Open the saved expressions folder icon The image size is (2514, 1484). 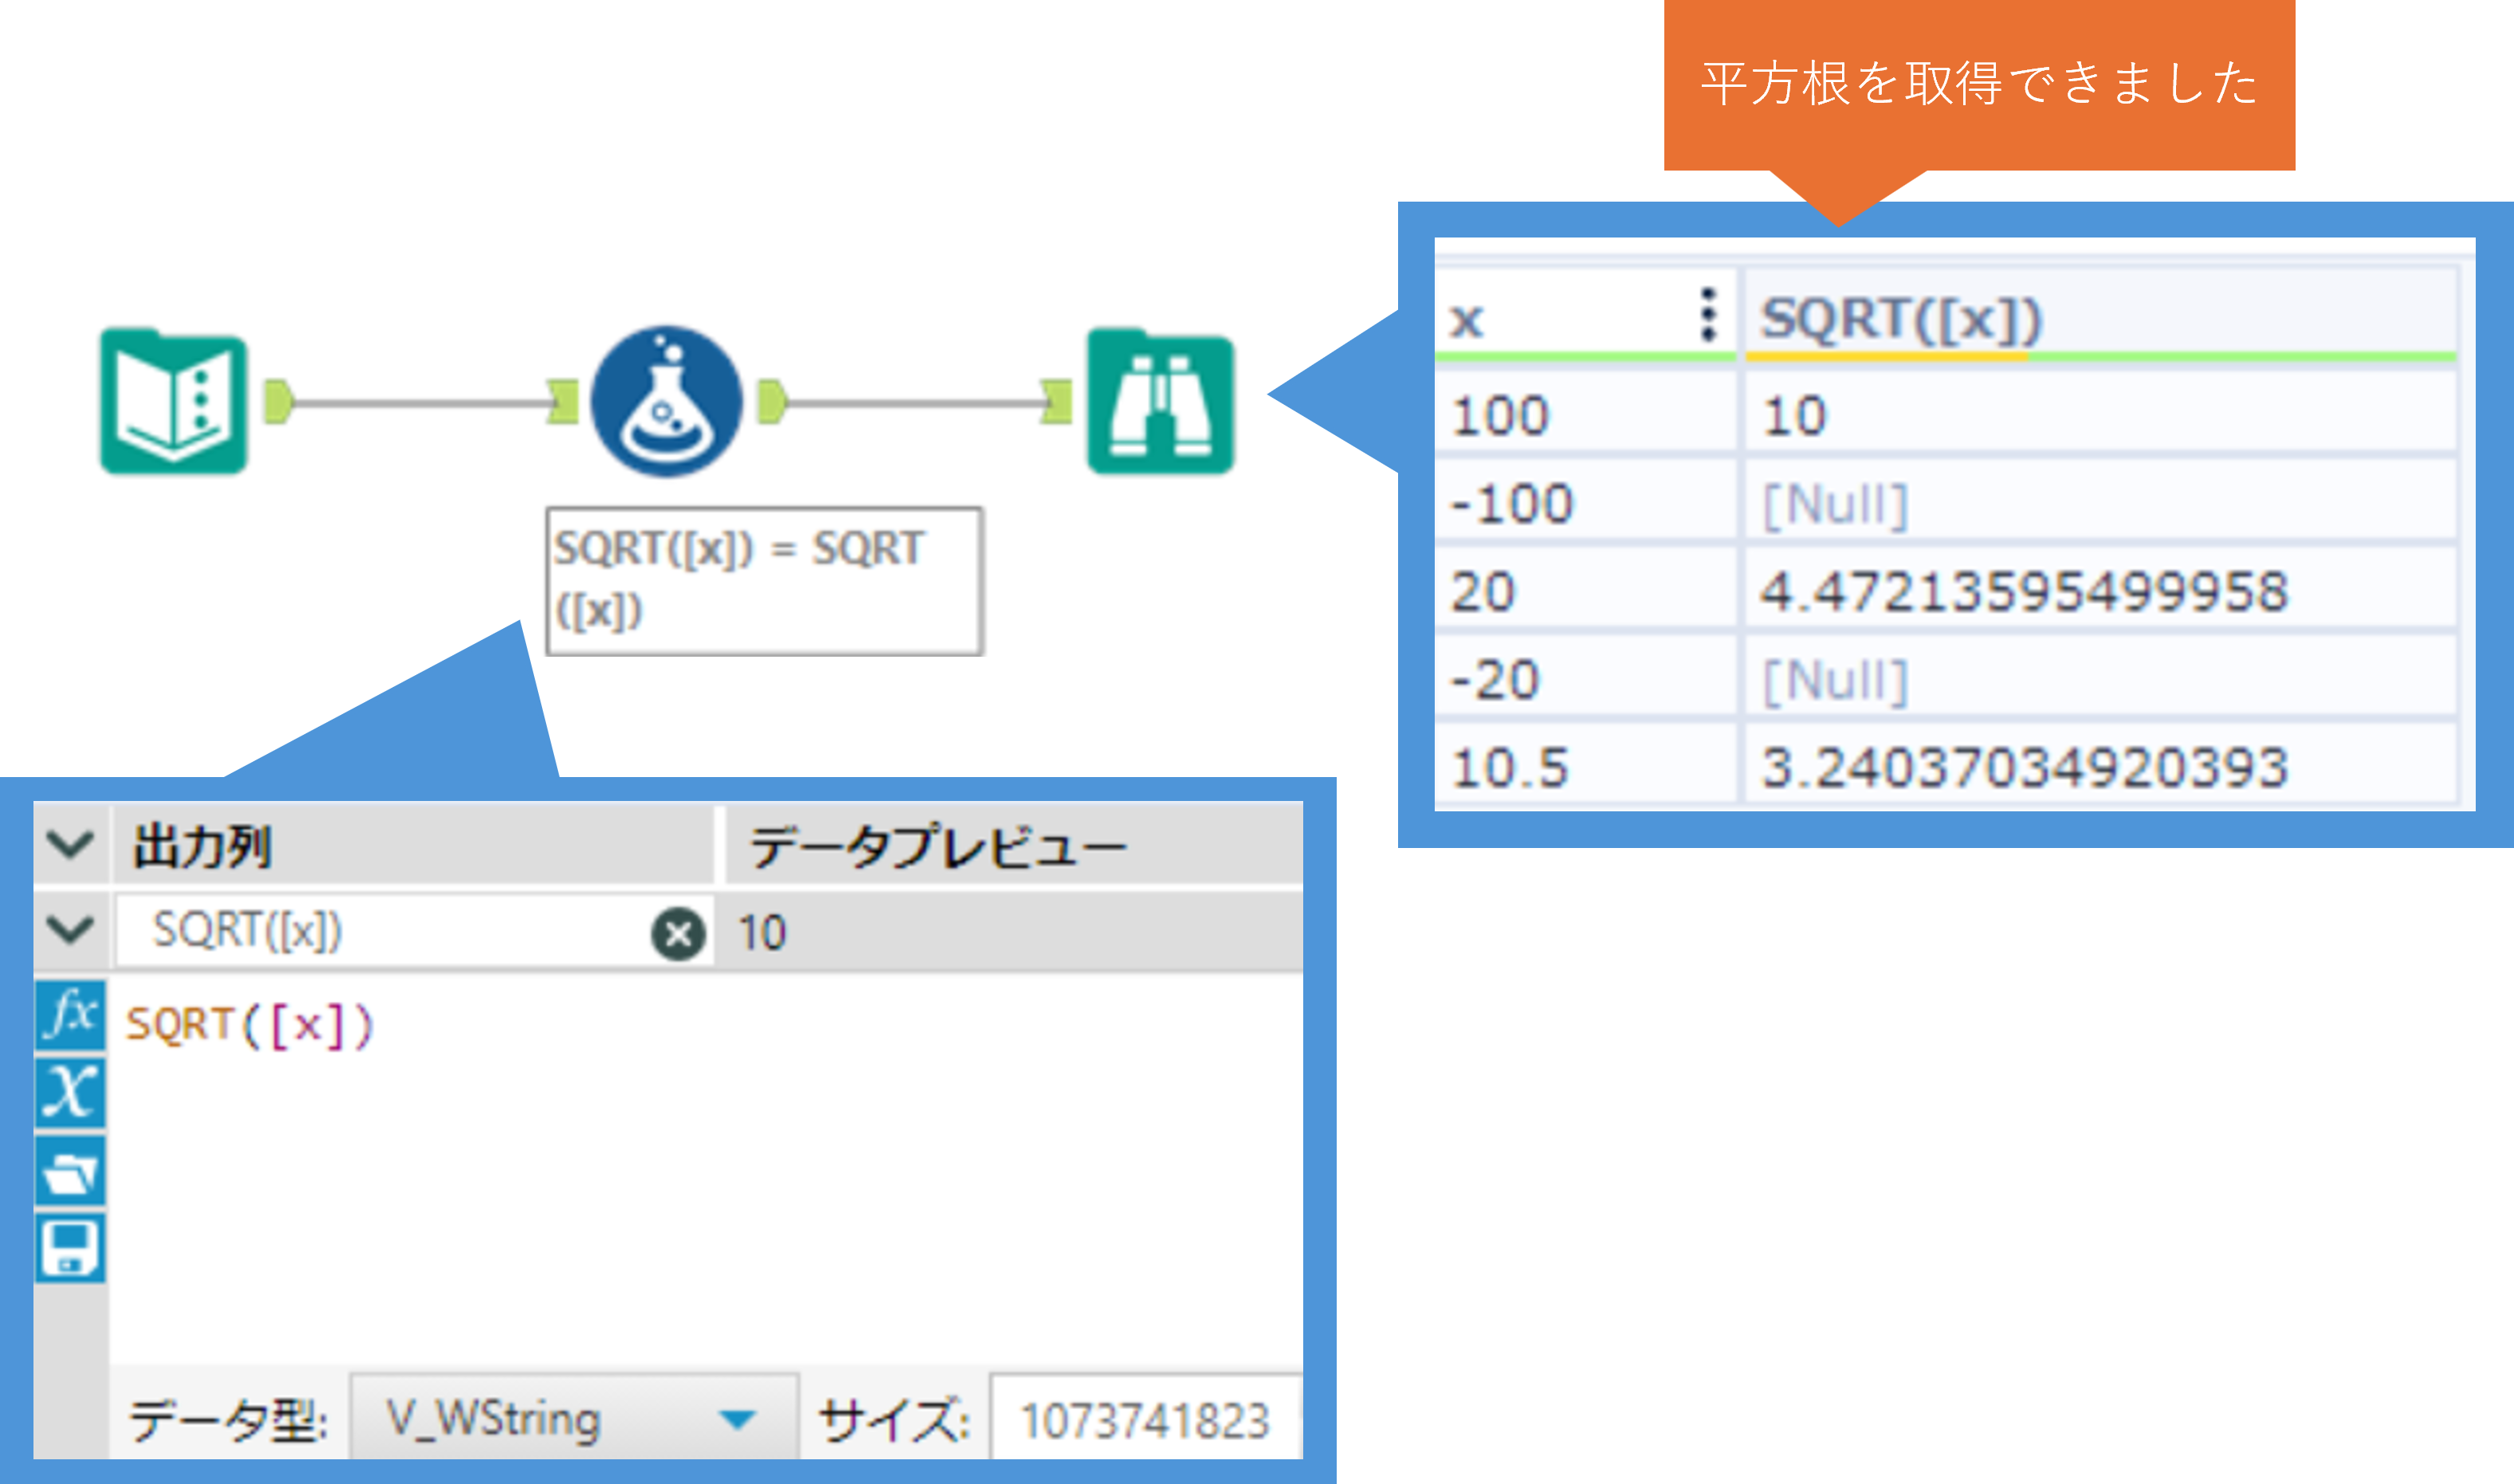(70, 1171)
